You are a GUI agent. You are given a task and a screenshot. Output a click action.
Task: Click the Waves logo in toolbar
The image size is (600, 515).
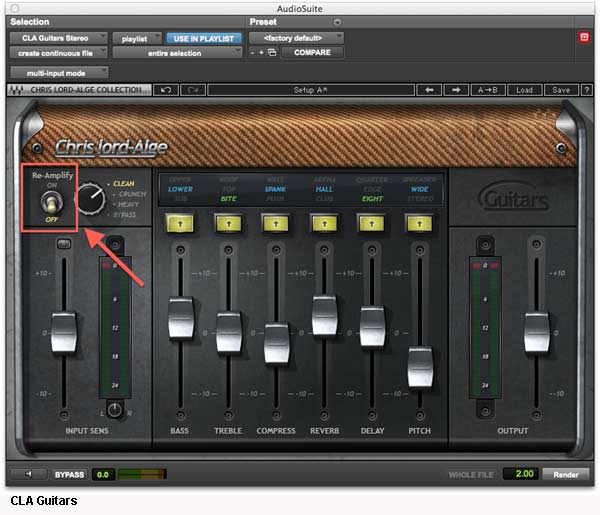[x=16, y=90]
